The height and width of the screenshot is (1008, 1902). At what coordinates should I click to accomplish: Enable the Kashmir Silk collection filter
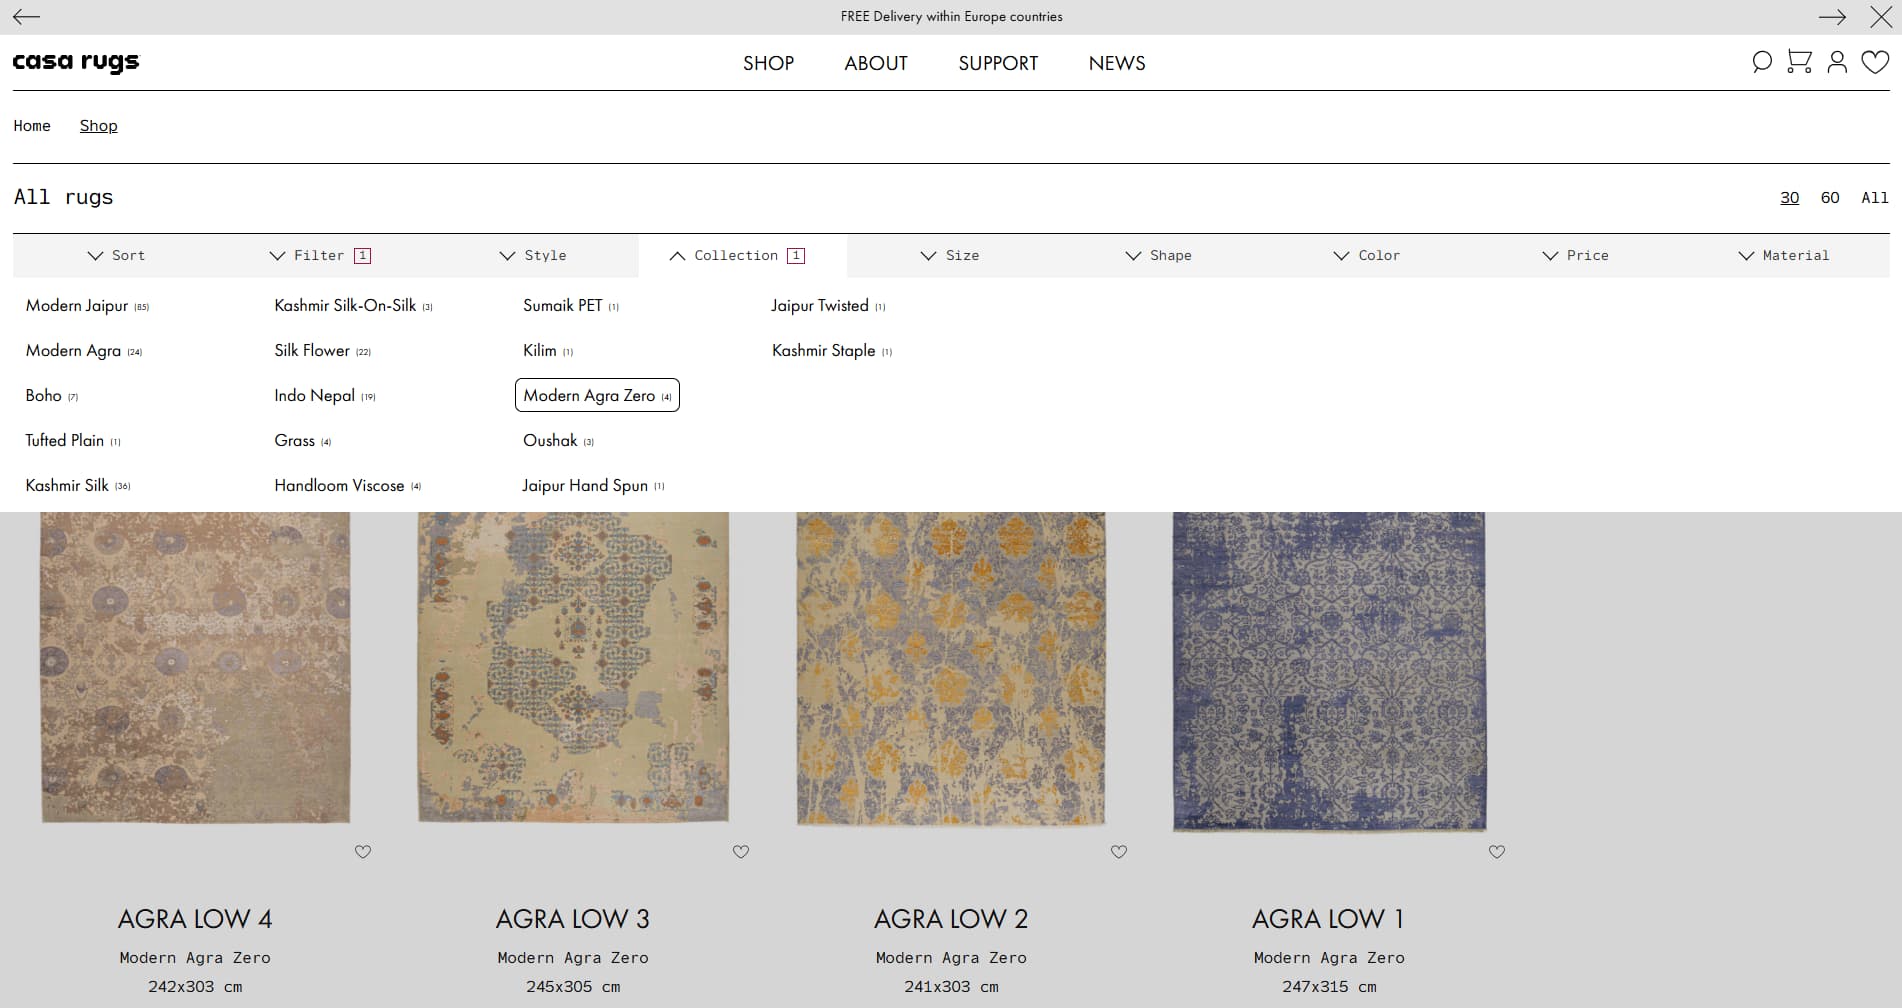67,486
